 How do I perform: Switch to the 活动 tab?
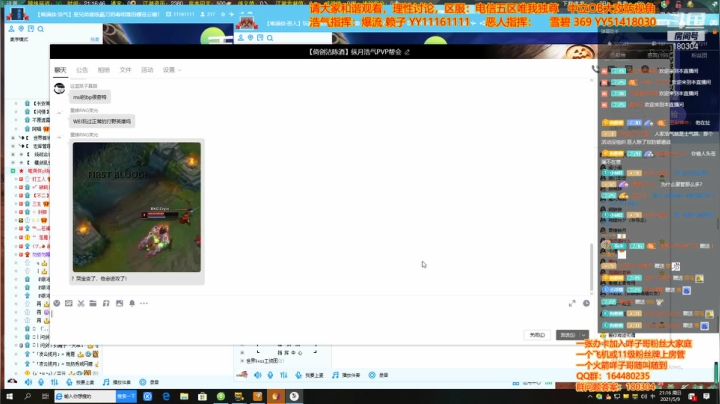click(147, 70)
